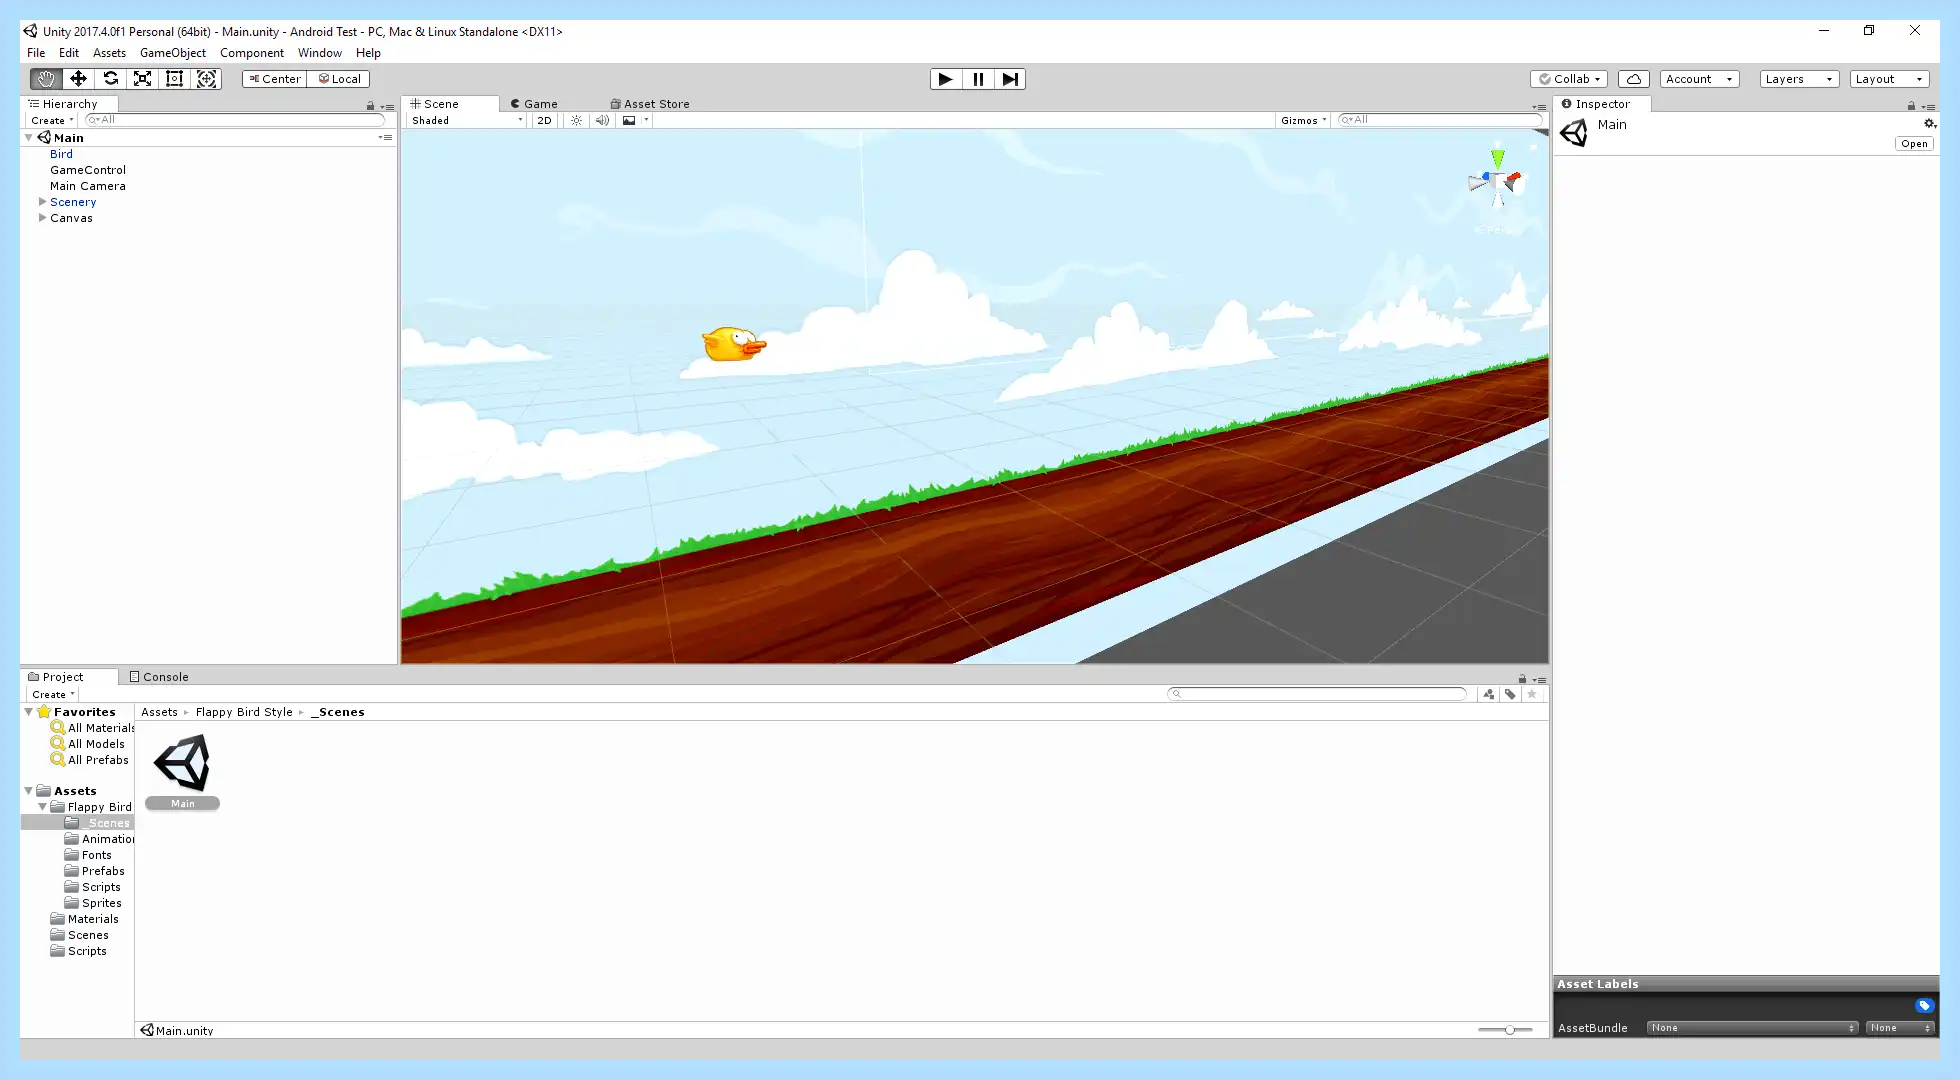Select the combined Transform tool
This screenshot has width=1960, height=1080.
pos(206,79)
